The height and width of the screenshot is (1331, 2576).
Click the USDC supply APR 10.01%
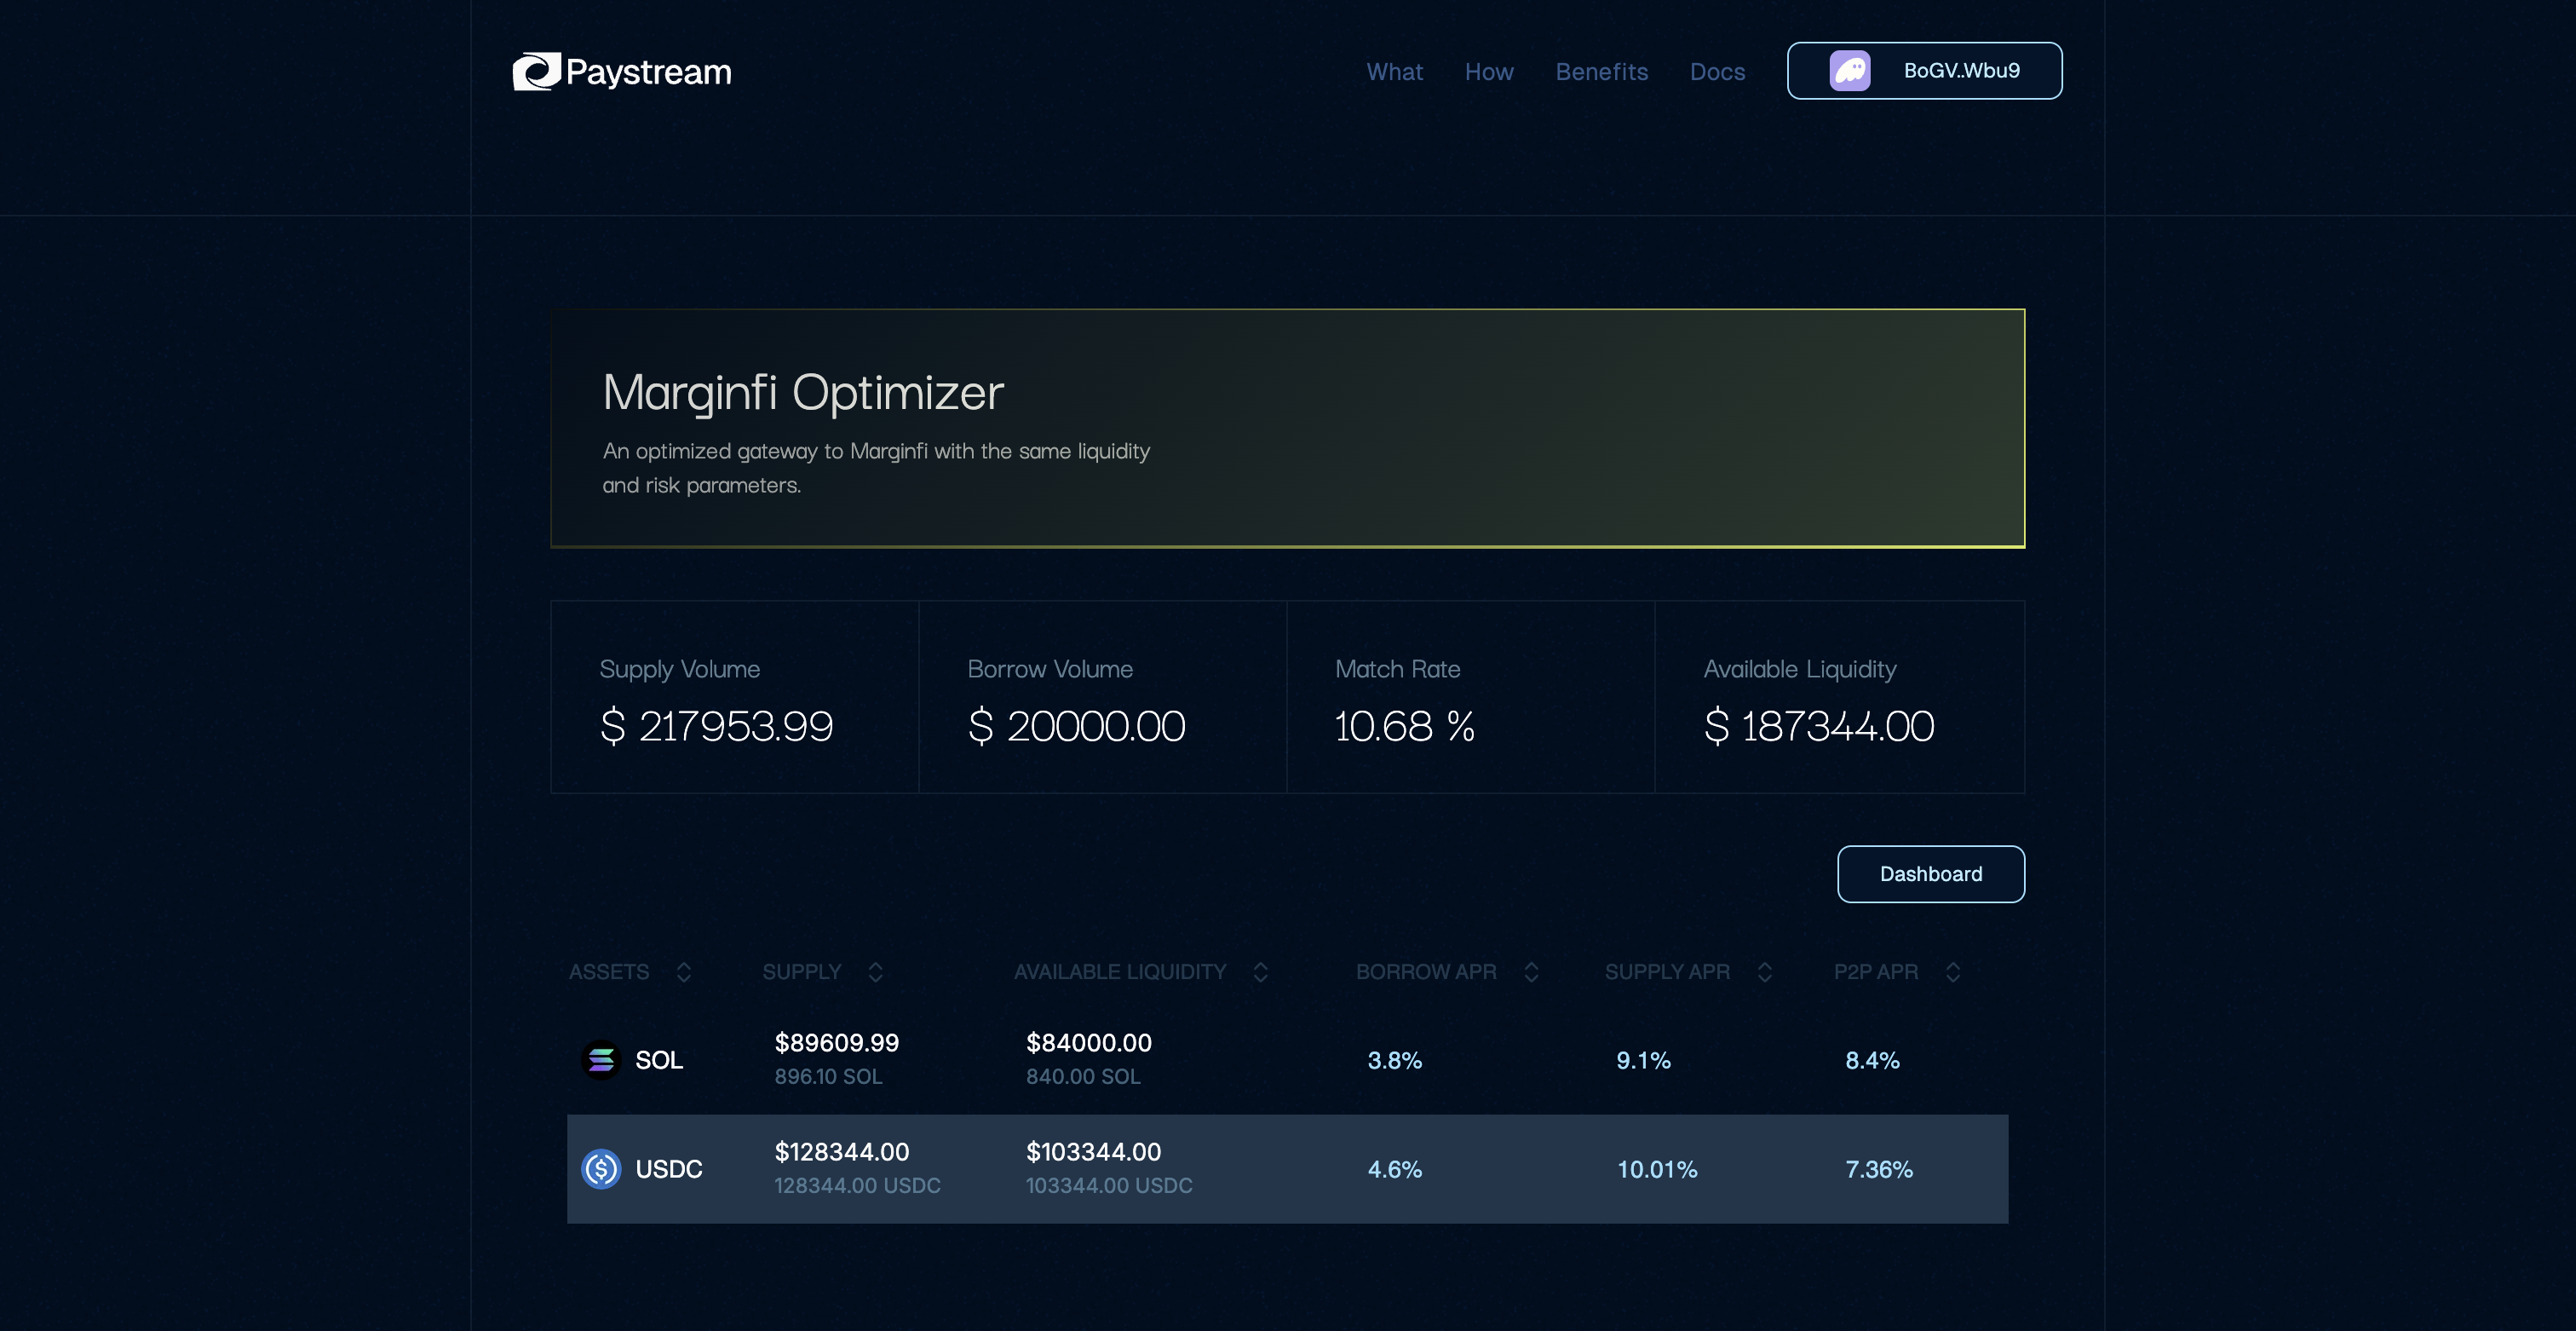pyautogui.click(x=1657, y=1169)
